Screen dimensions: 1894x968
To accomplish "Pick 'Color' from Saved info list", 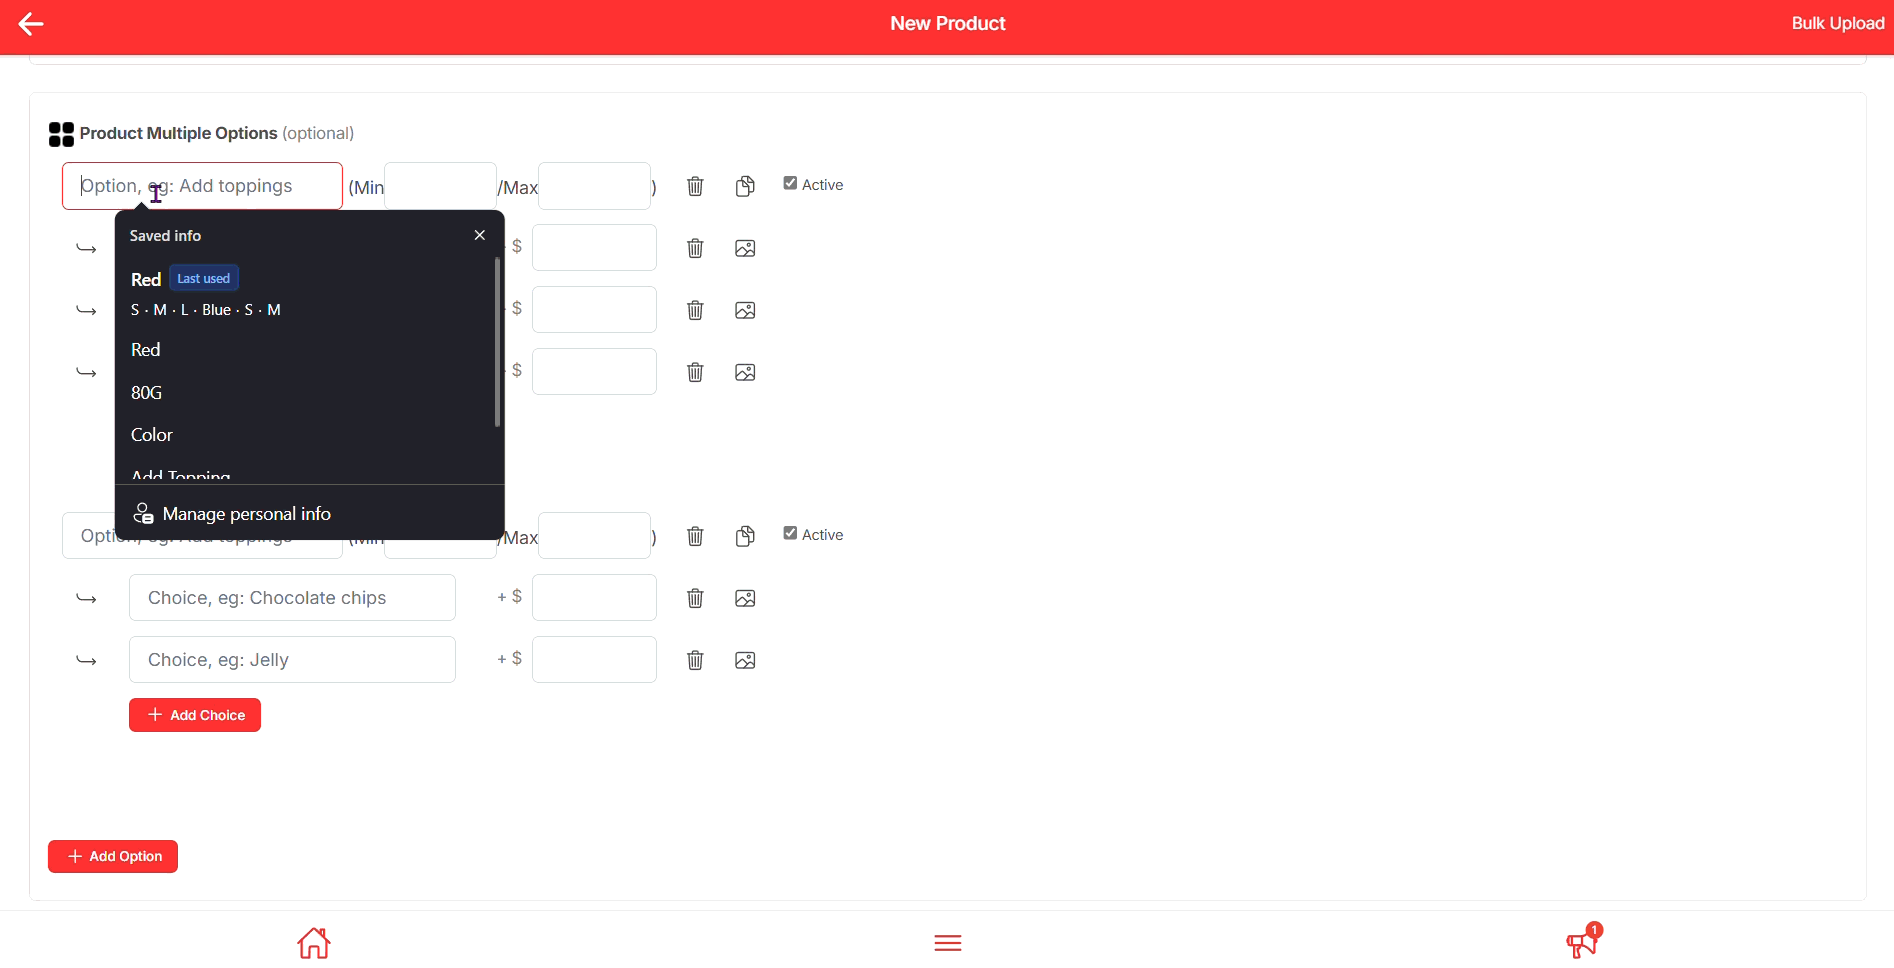I will tap(152, 435).
